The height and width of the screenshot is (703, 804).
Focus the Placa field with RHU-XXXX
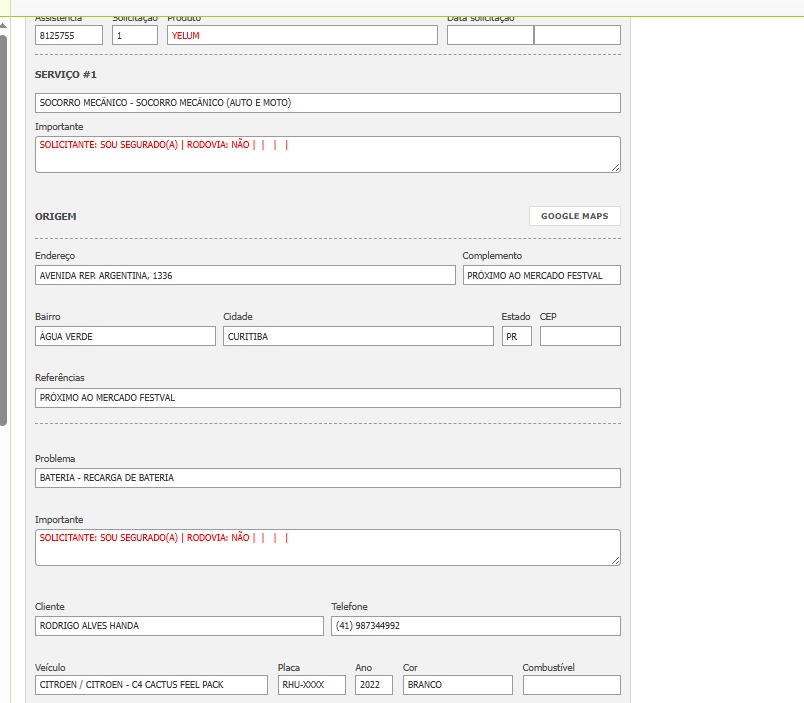(x=311, y=685)
